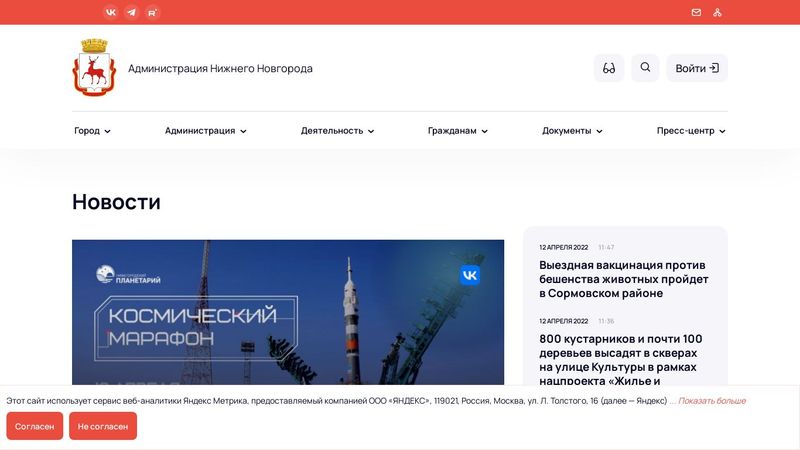The image size is (800, 450).
Task: Click the Nizhny Novgorod coat of arms logo
Action: pyautogui.click(x=94, y=67)
